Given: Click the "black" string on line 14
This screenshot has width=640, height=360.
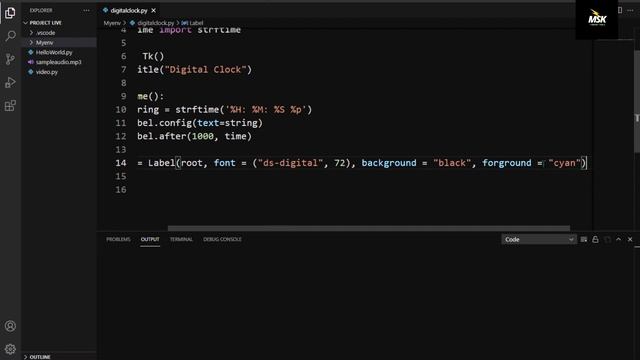Looking at the screenshot, I should pyautogui.click(x=452, y=163).
